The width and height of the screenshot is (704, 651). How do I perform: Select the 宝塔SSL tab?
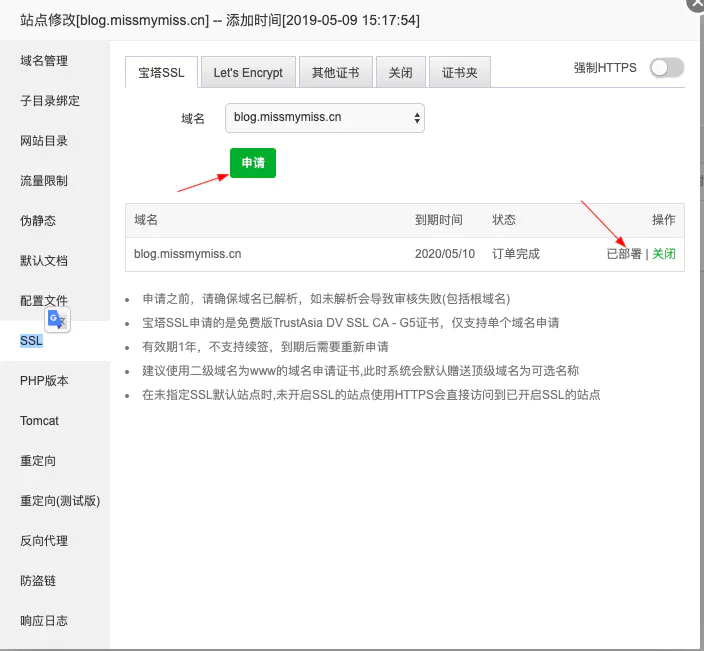tap(162, 72)
